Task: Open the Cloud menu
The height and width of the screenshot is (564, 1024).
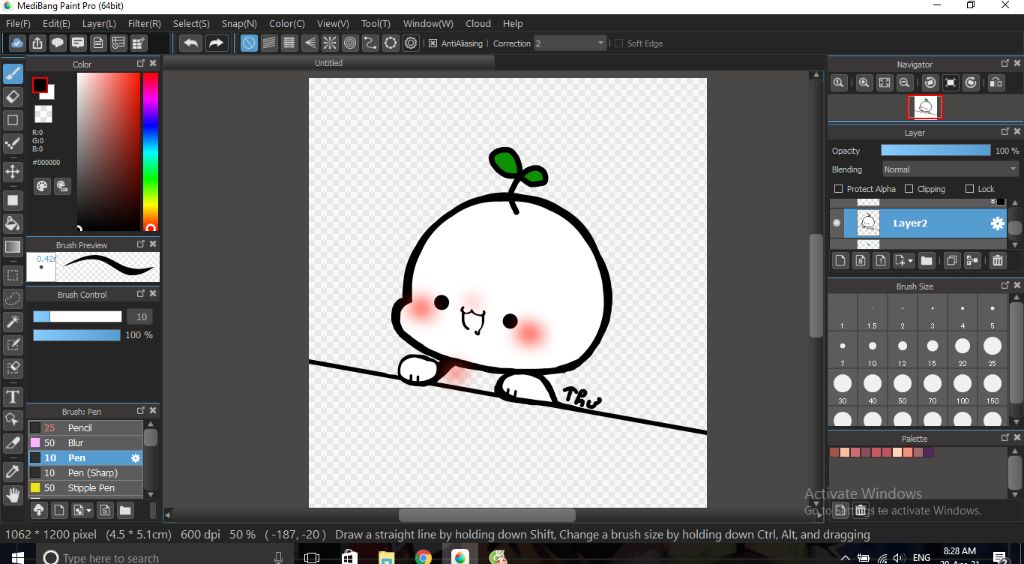Action: [x=478, y=24]
